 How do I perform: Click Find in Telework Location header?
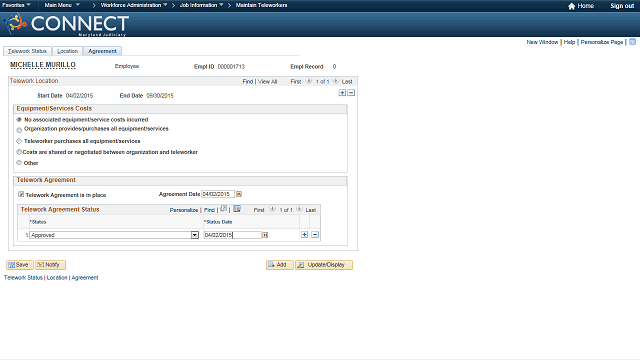248,82
